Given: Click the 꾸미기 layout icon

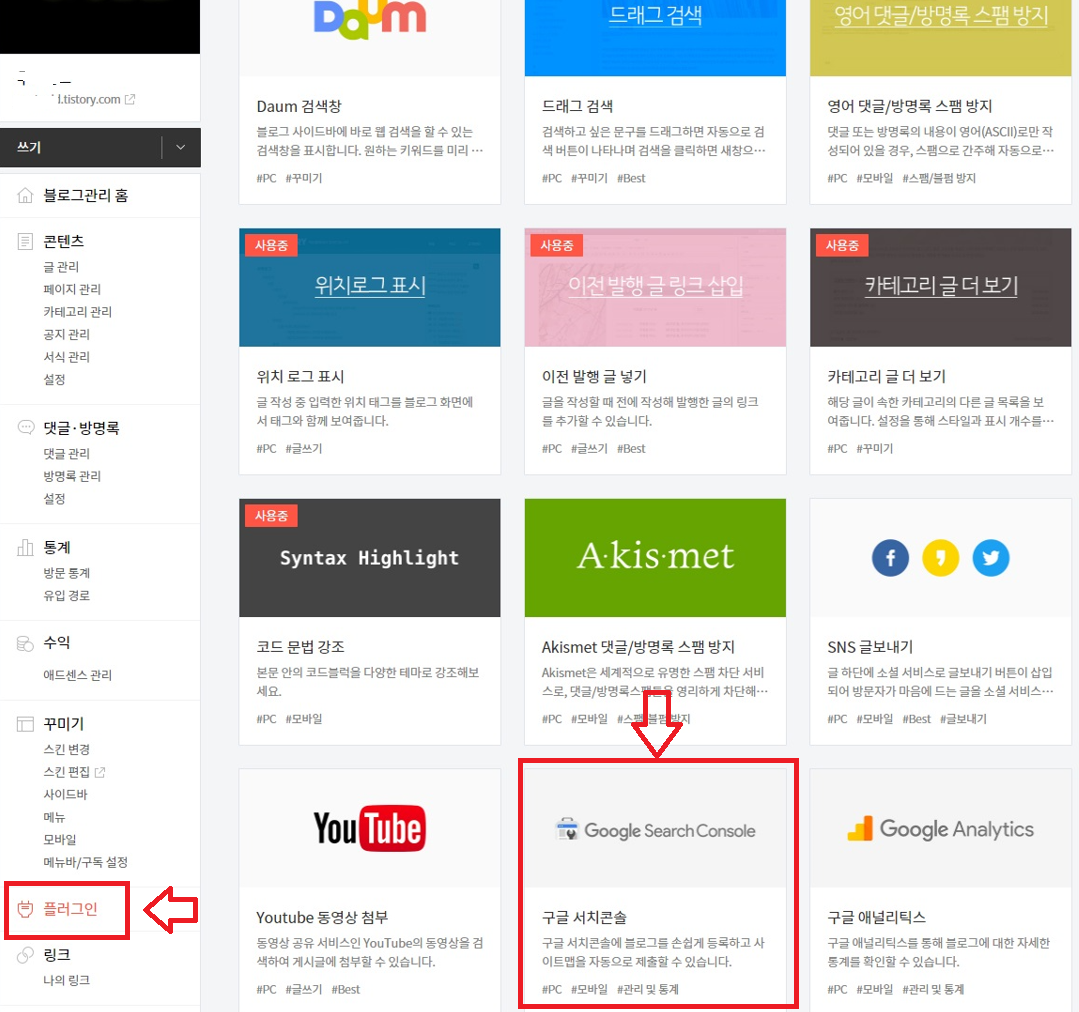Looking at the screenshot, I should [25, 724].
